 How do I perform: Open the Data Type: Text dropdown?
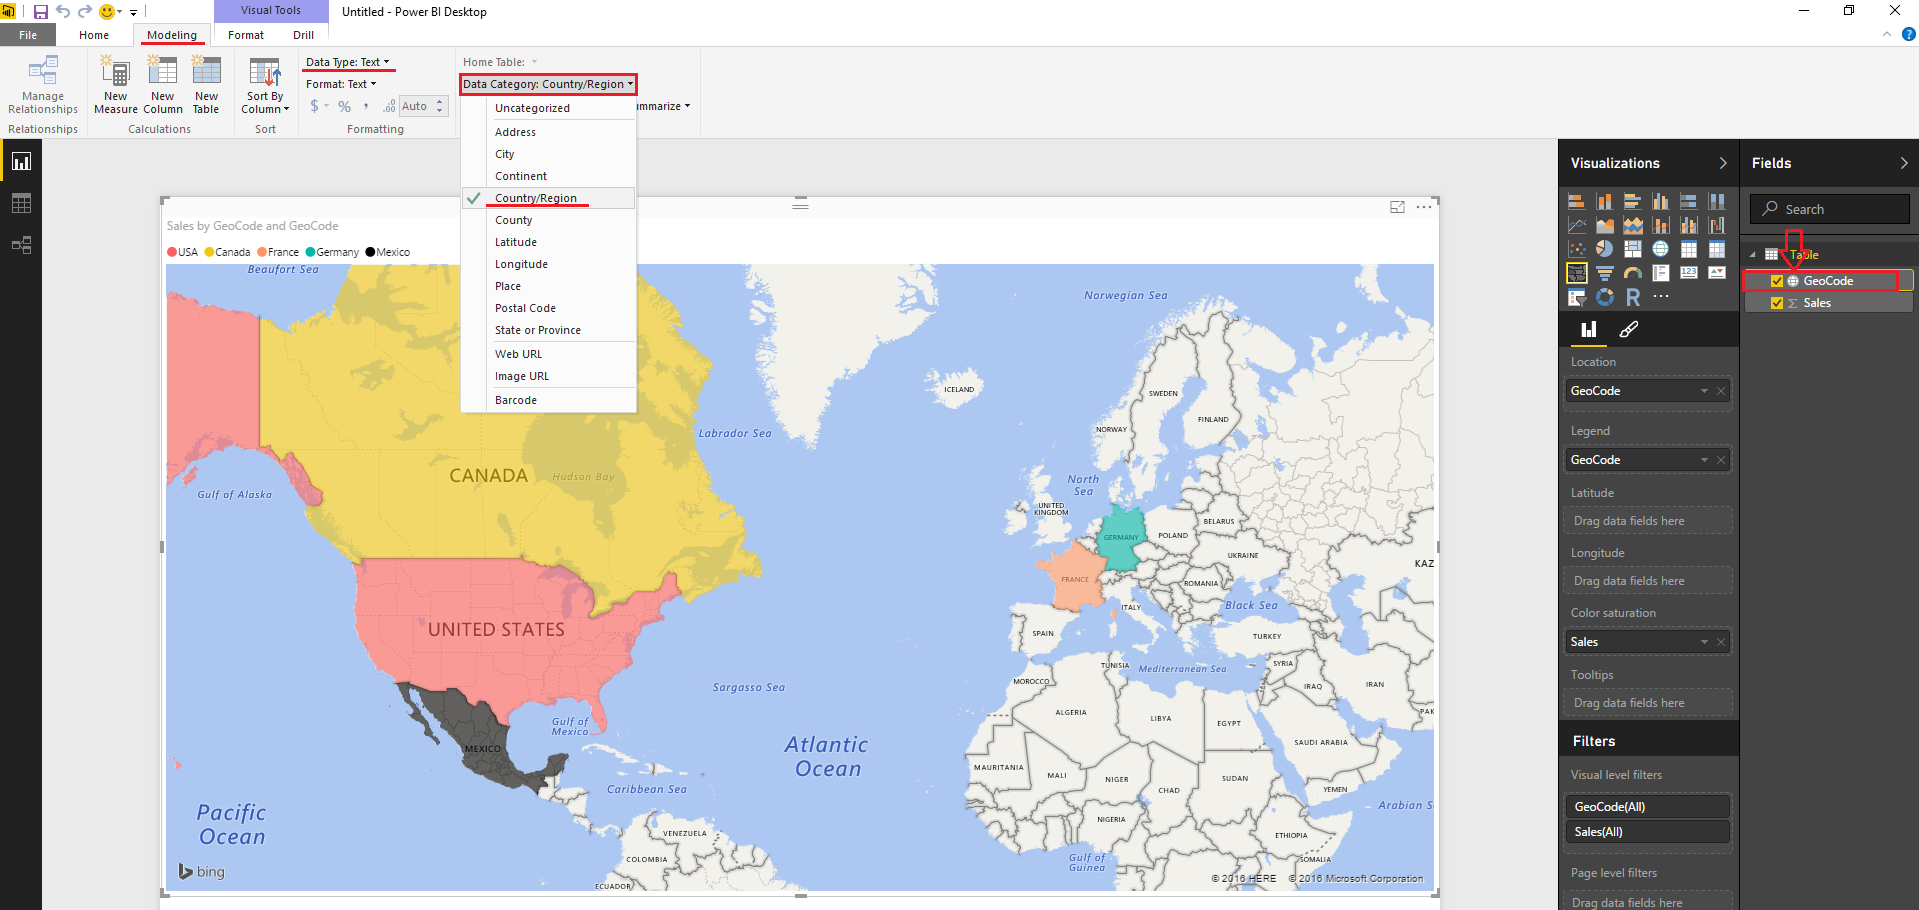tap(348, 62)
